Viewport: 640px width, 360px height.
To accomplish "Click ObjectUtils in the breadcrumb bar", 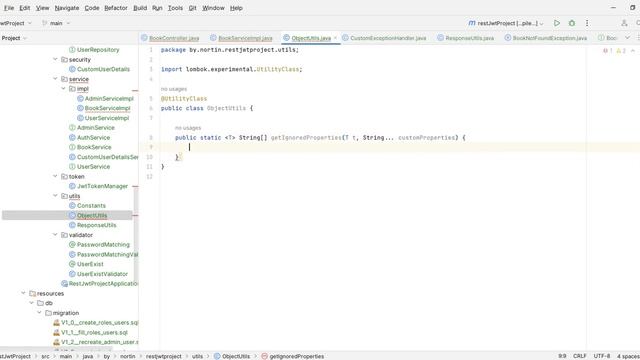I will [x=236, y=356].
